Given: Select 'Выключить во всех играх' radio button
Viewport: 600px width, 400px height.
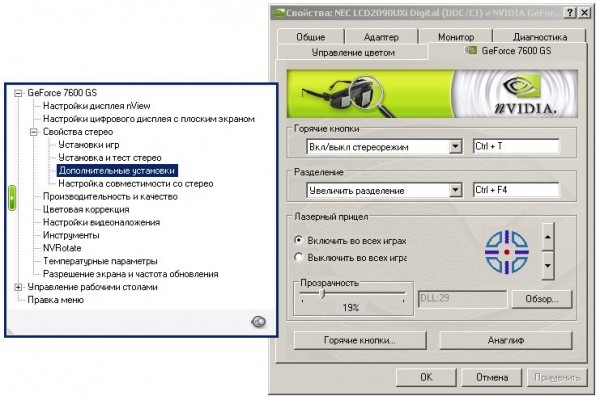Looking at the screenshot, I should [298, 257].
